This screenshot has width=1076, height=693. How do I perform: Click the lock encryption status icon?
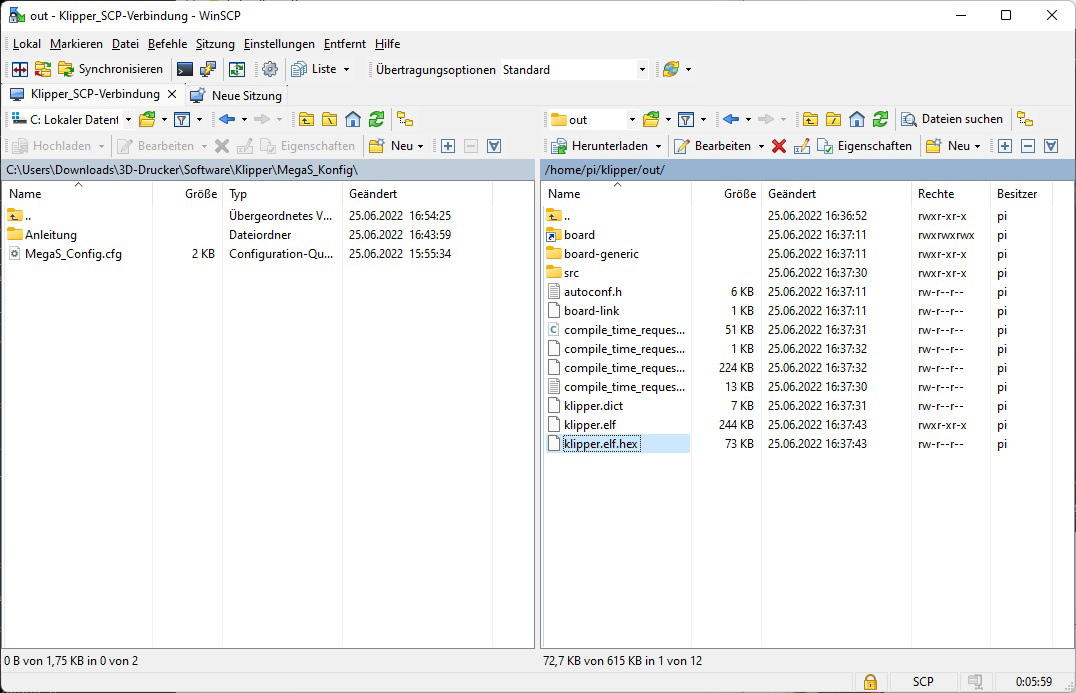pyautogui.click(x=870, y=681)
